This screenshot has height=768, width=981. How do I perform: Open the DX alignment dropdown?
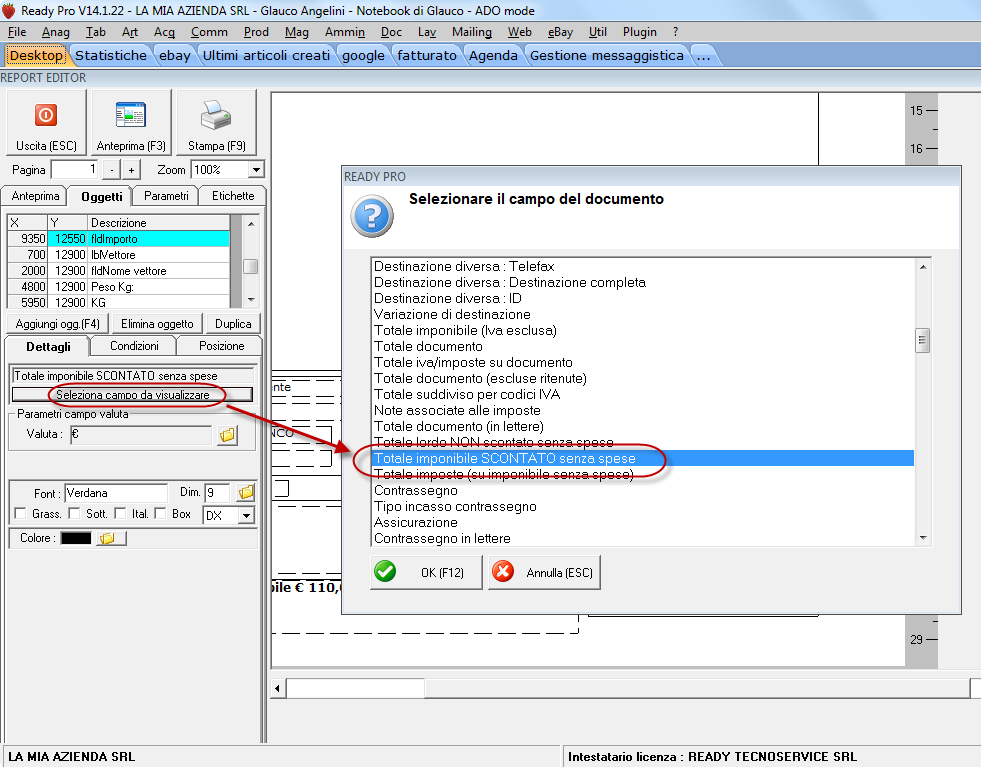[247, 516]
